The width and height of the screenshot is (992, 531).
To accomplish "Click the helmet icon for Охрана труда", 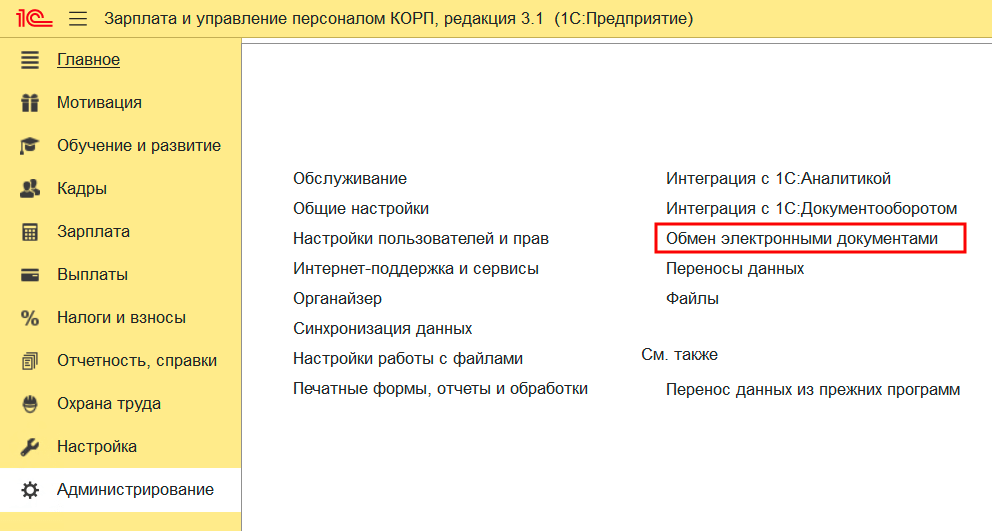I will (30, 403).
